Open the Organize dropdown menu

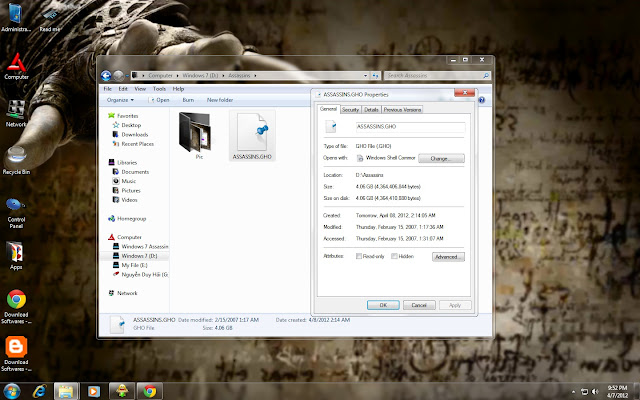[120, 100]
